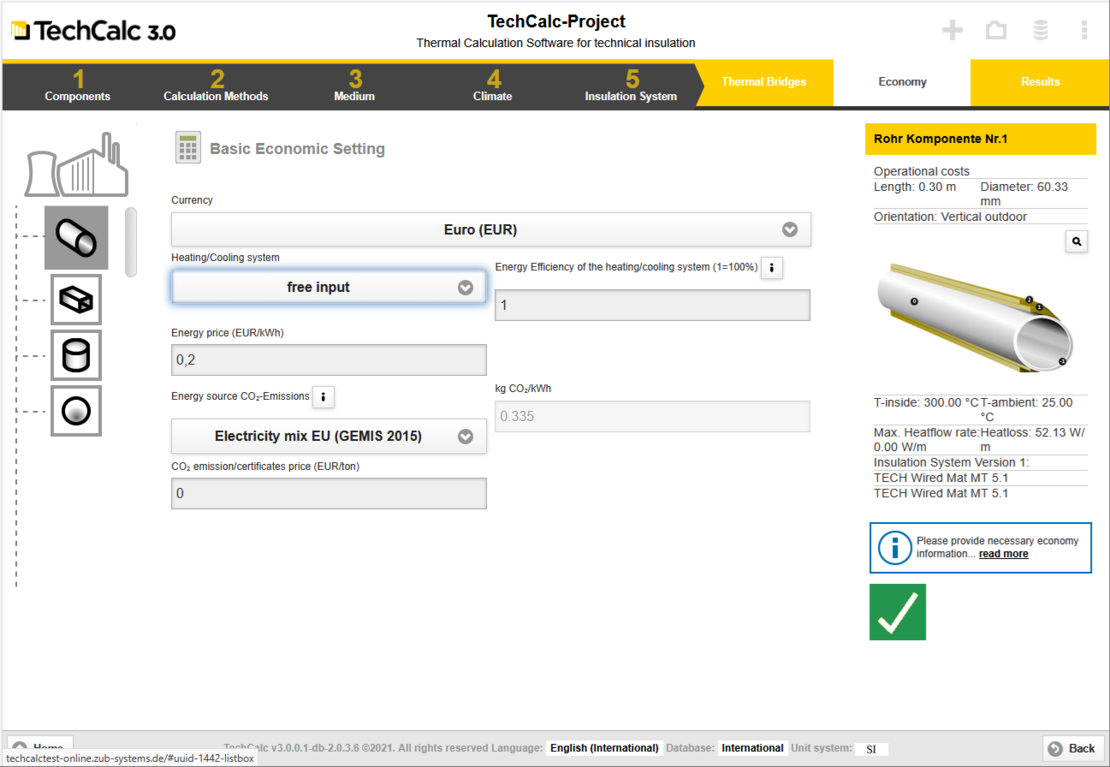Screen dimensions: 1110x767
Task: Click the magnifier zoom icon above pipe
Action: tap(1076, 242)
